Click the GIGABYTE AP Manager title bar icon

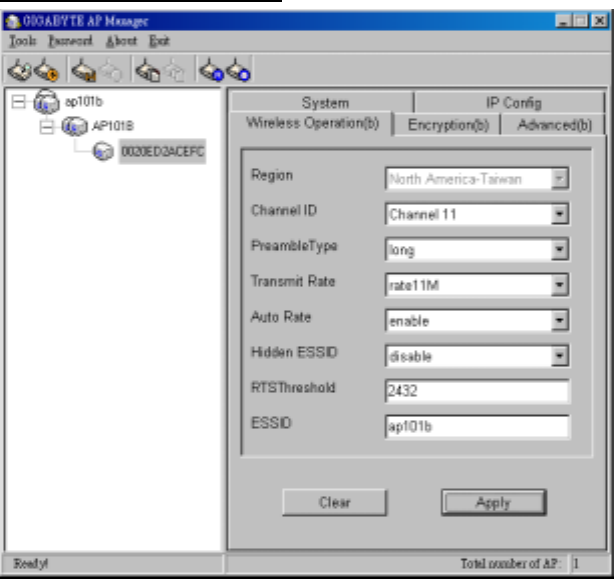tap(13, 21)
